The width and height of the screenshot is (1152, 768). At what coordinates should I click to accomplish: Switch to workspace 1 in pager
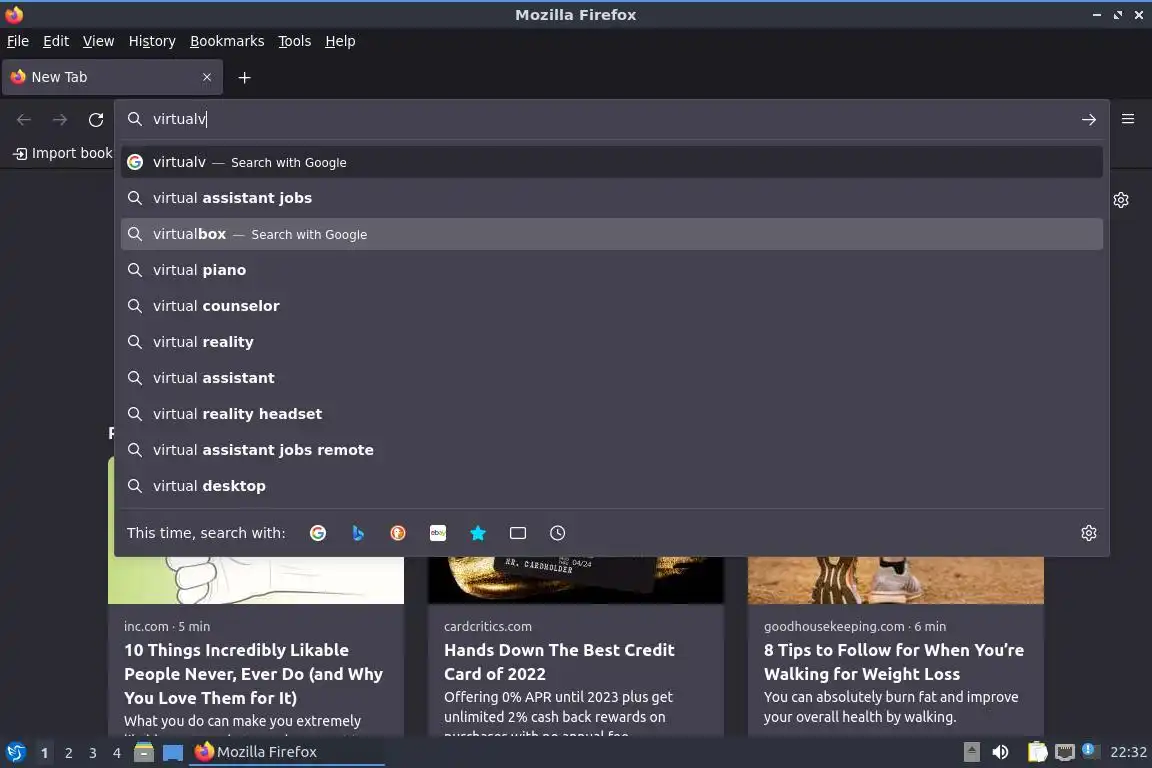point(44,753)
